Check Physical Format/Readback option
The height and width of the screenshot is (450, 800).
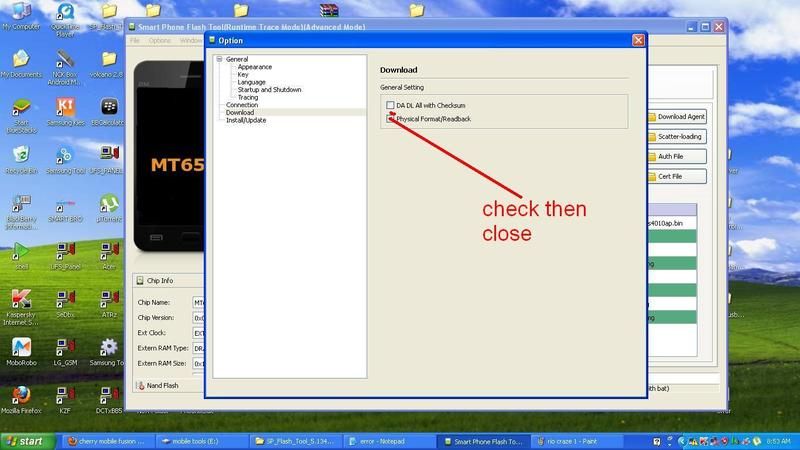390,119
